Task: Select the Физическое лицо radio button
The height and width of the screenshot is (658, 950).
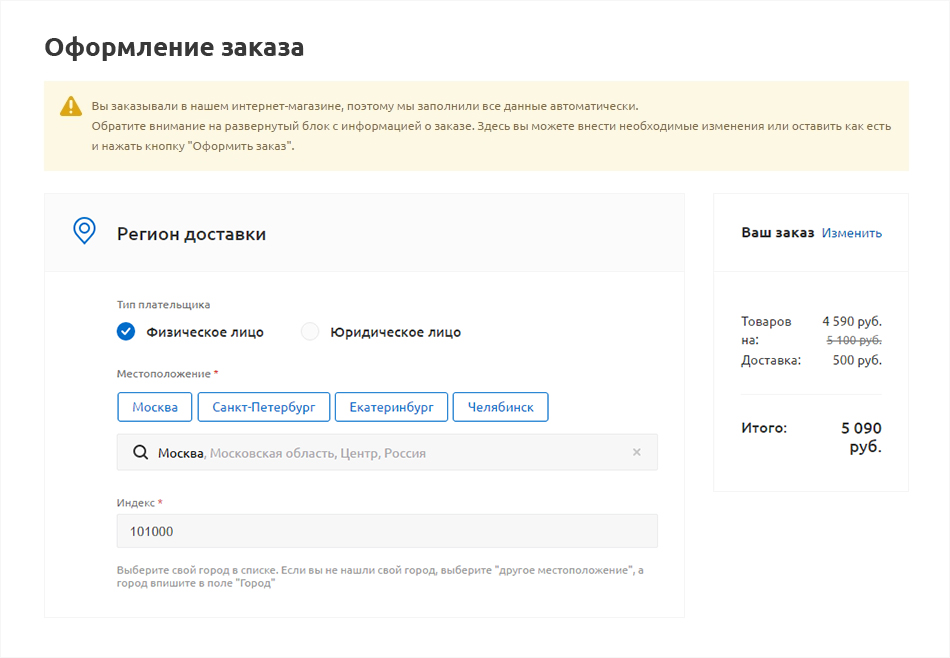Action: click(x=126, y=332)
